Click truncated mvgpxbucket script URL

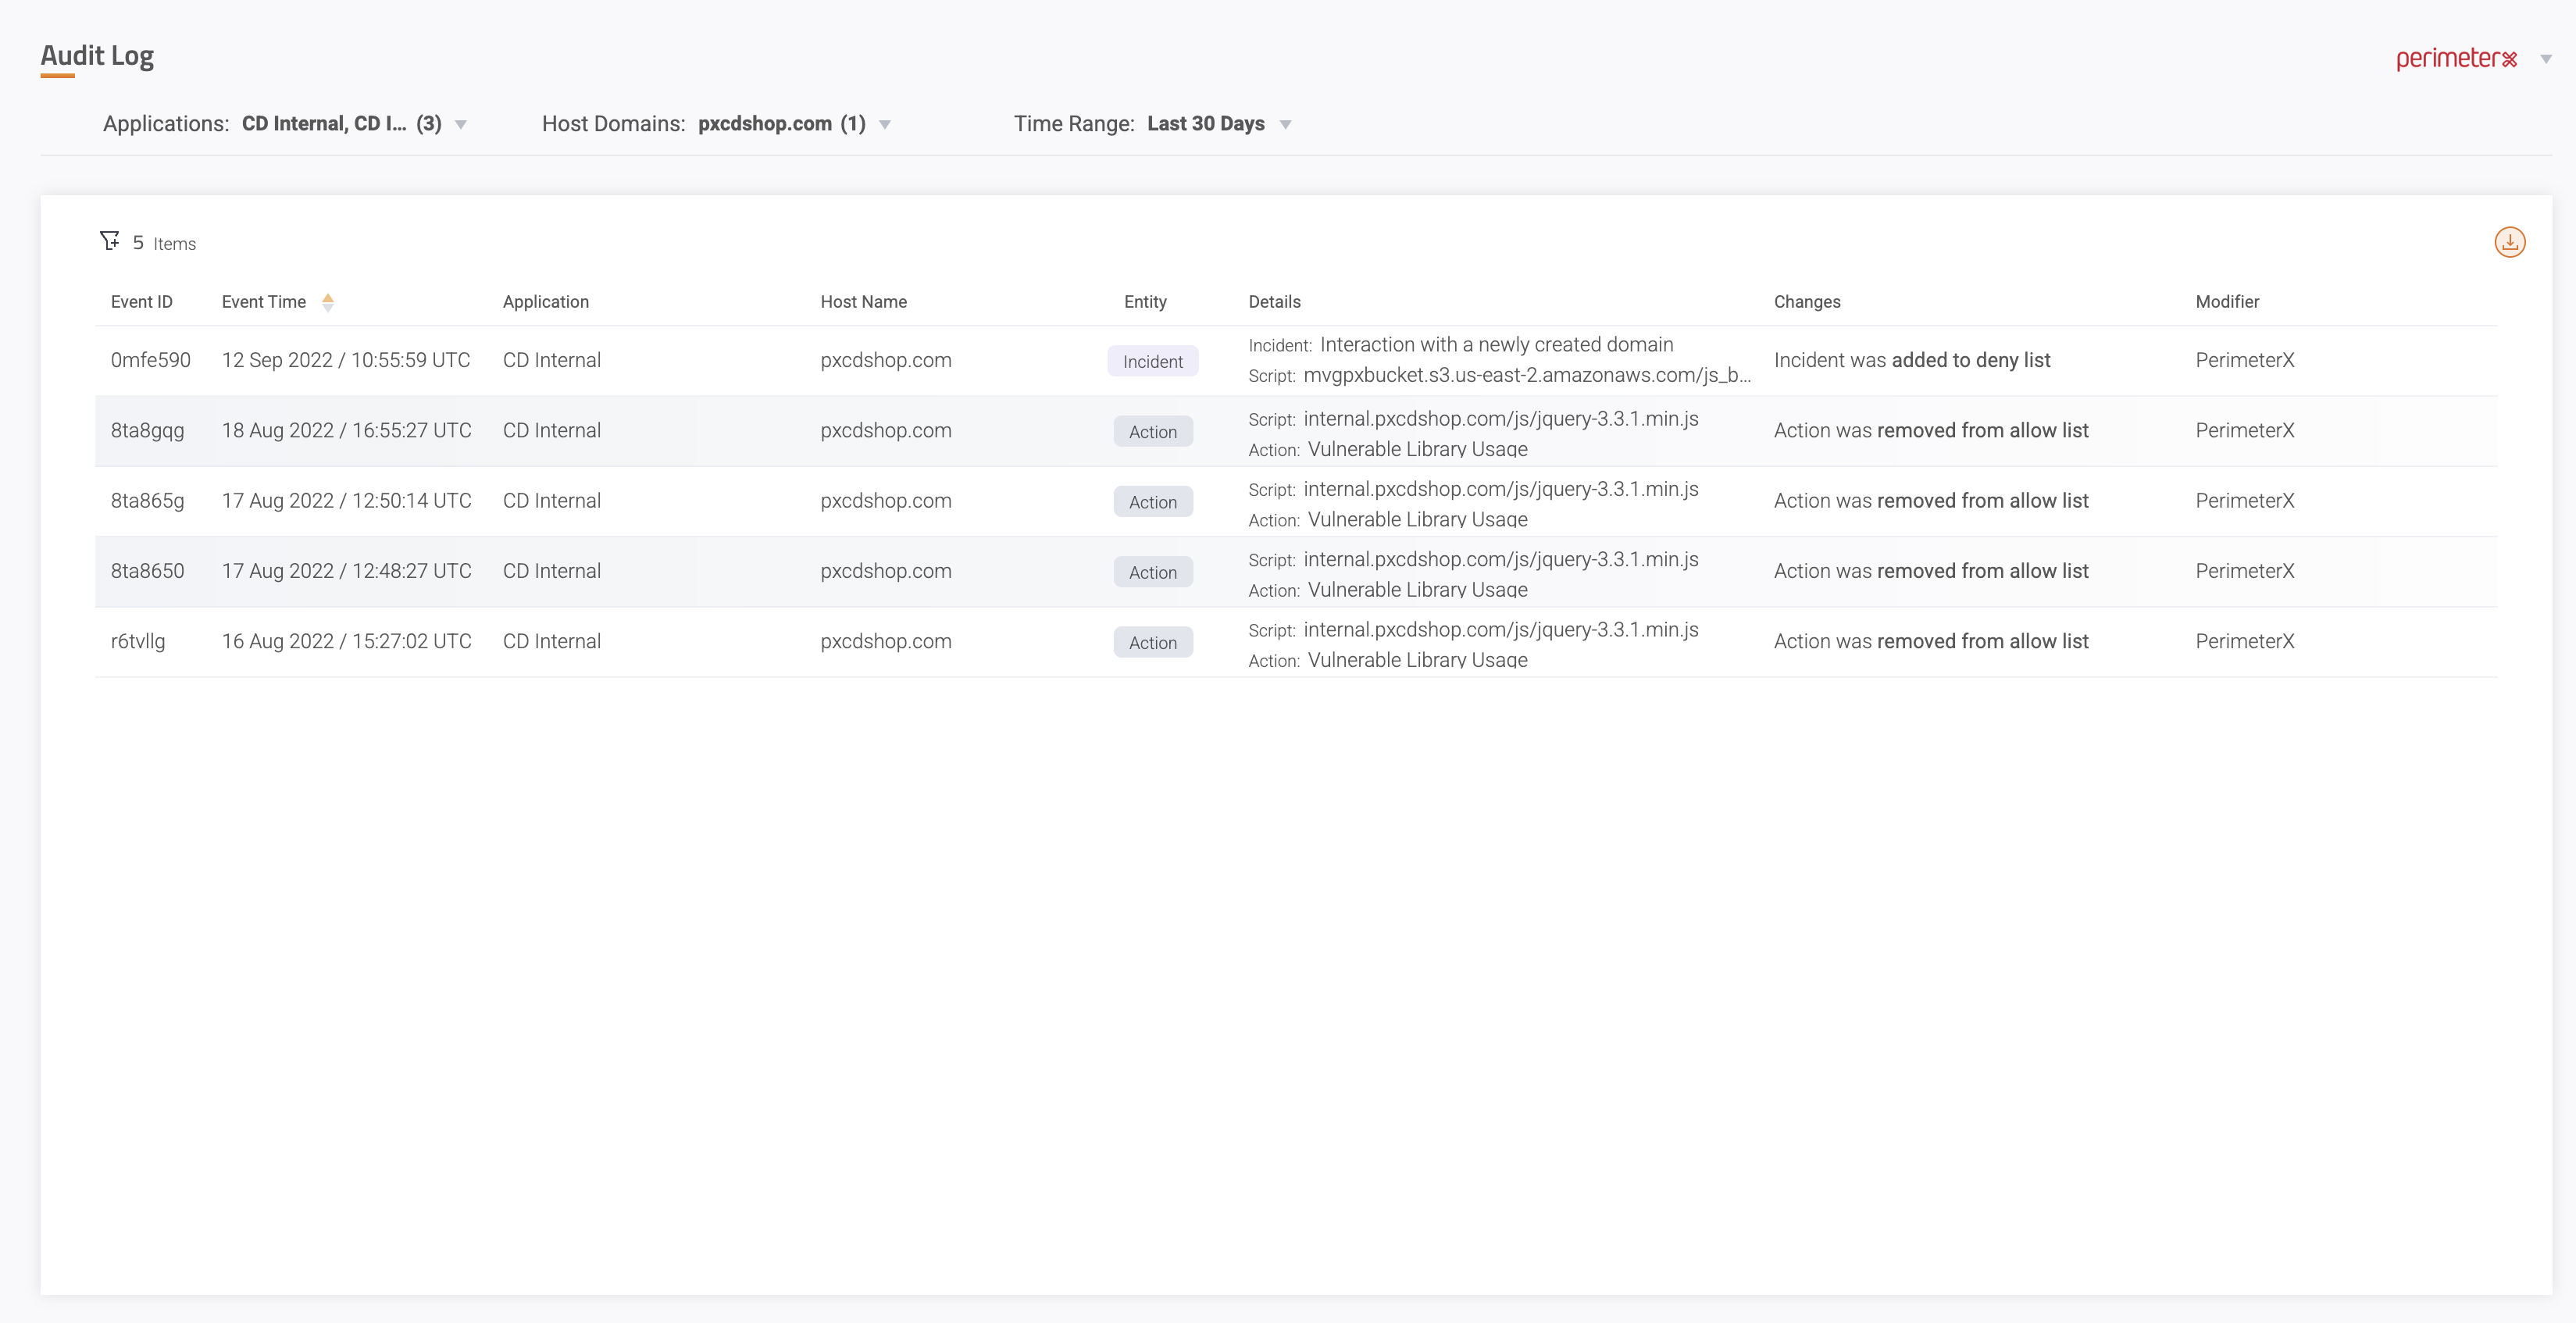coord(1526,376)
